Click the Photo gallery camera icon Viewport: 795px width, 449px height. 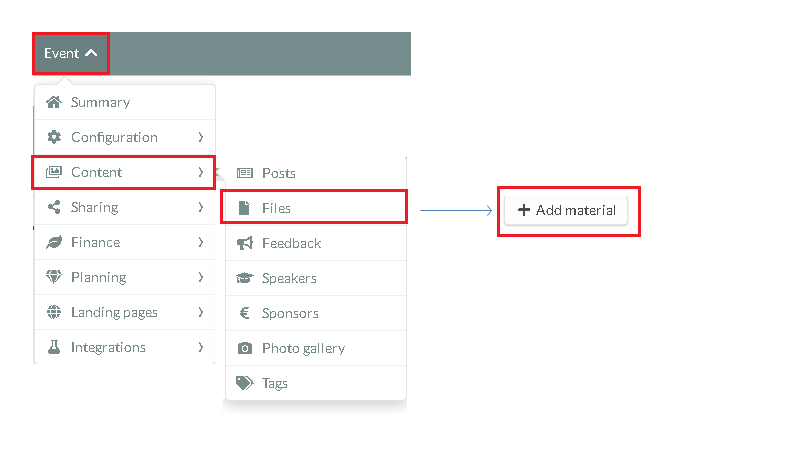click(244, 349)
